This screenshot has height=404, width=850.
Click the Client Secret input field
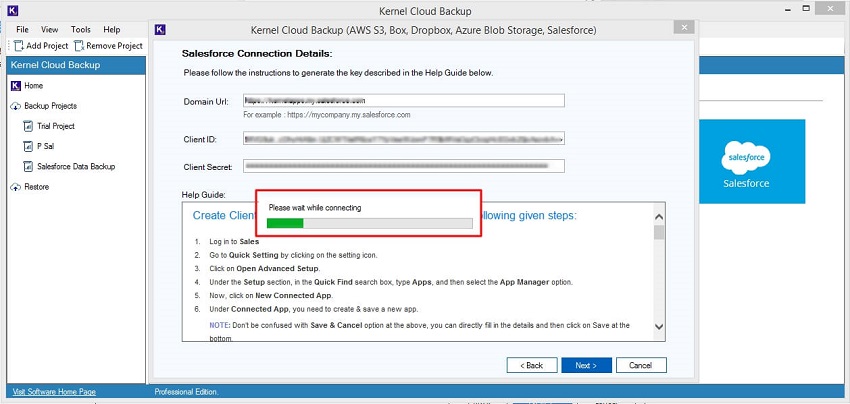click(404, 166)
